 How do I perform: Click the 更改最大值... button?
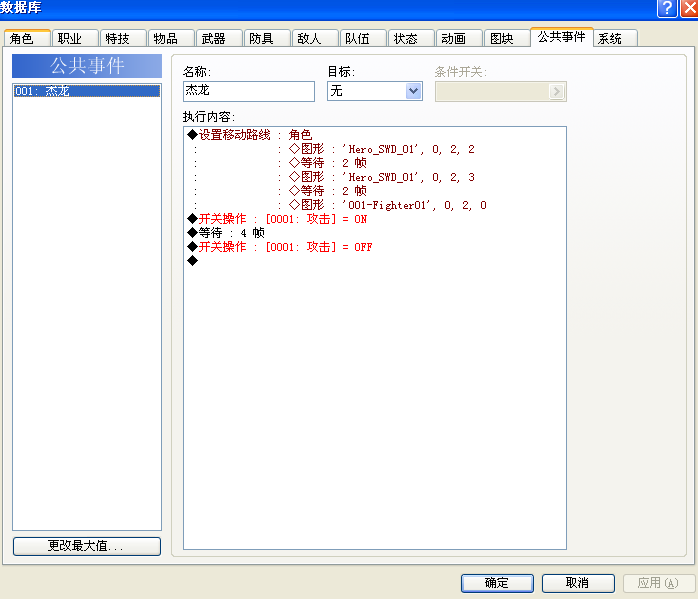87,546
